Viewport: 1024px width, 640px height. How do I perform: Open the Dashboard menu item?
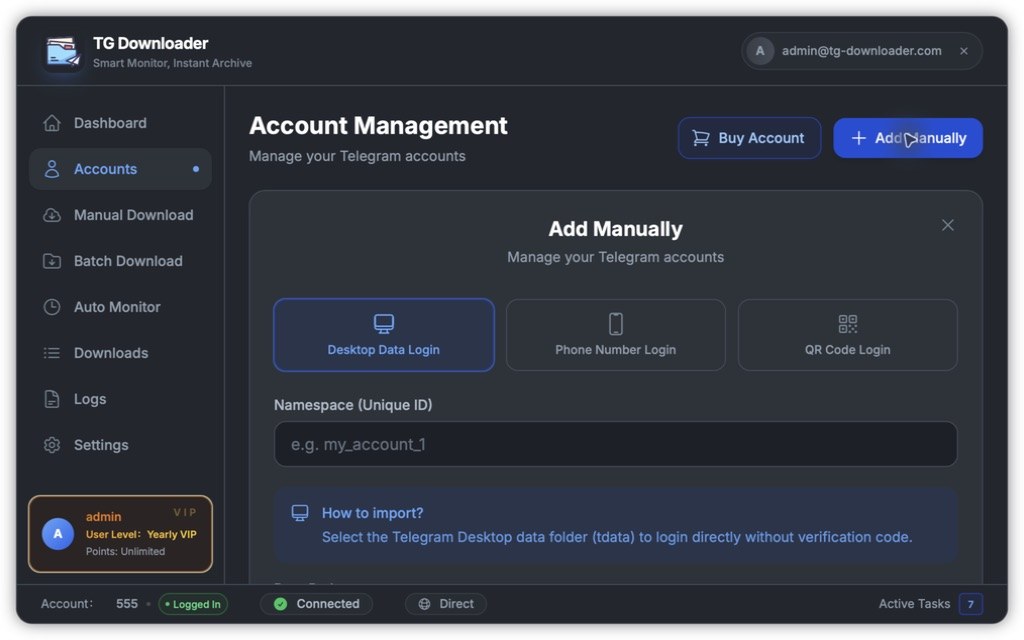click(x=120, y=123)
